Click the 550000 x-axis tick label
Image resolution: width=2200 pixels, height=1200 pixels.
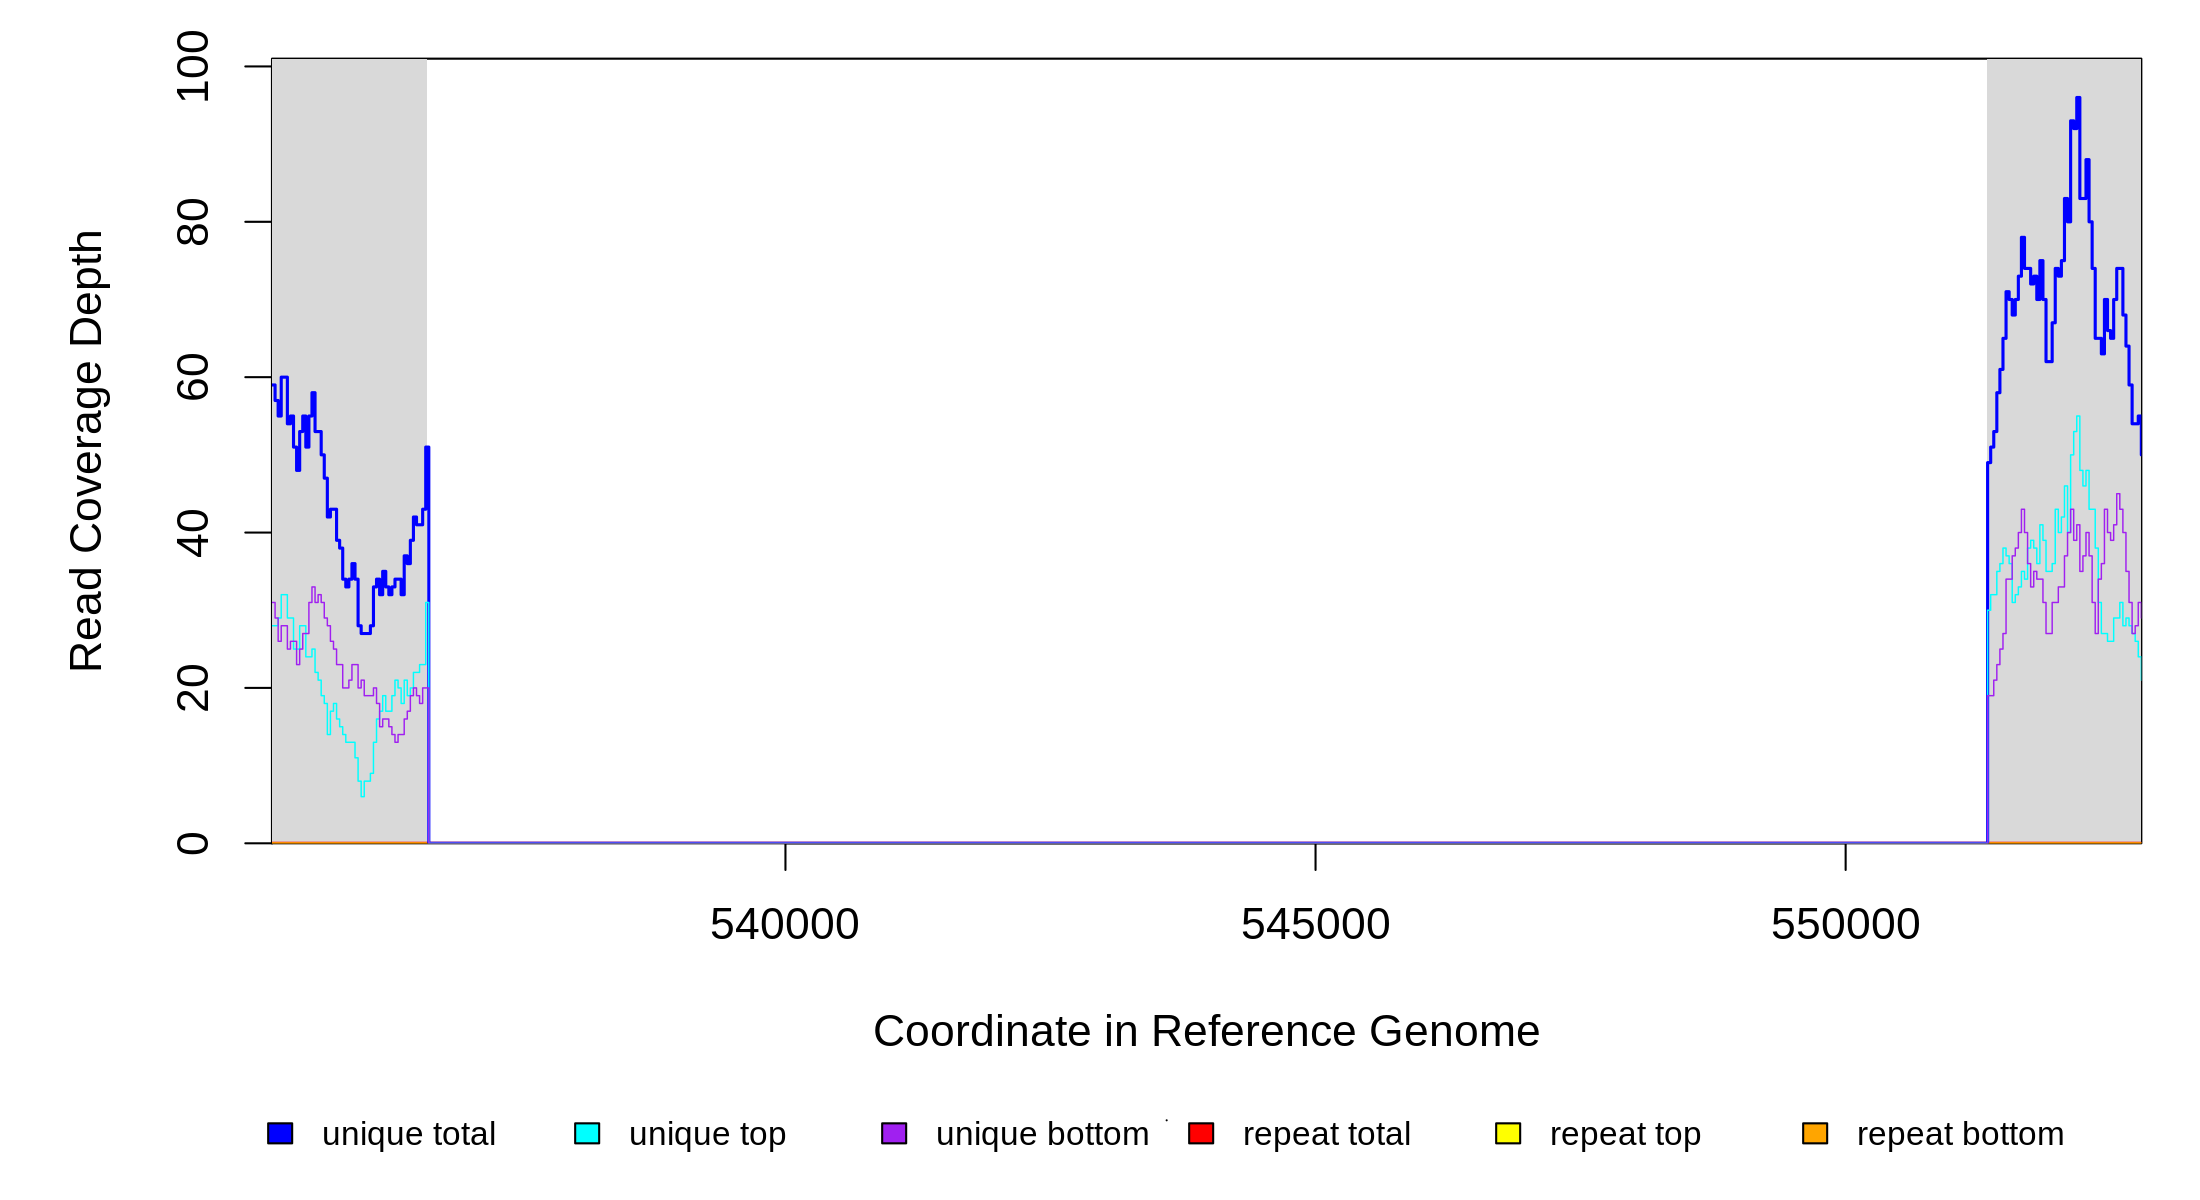click(x=1845, y=924)
